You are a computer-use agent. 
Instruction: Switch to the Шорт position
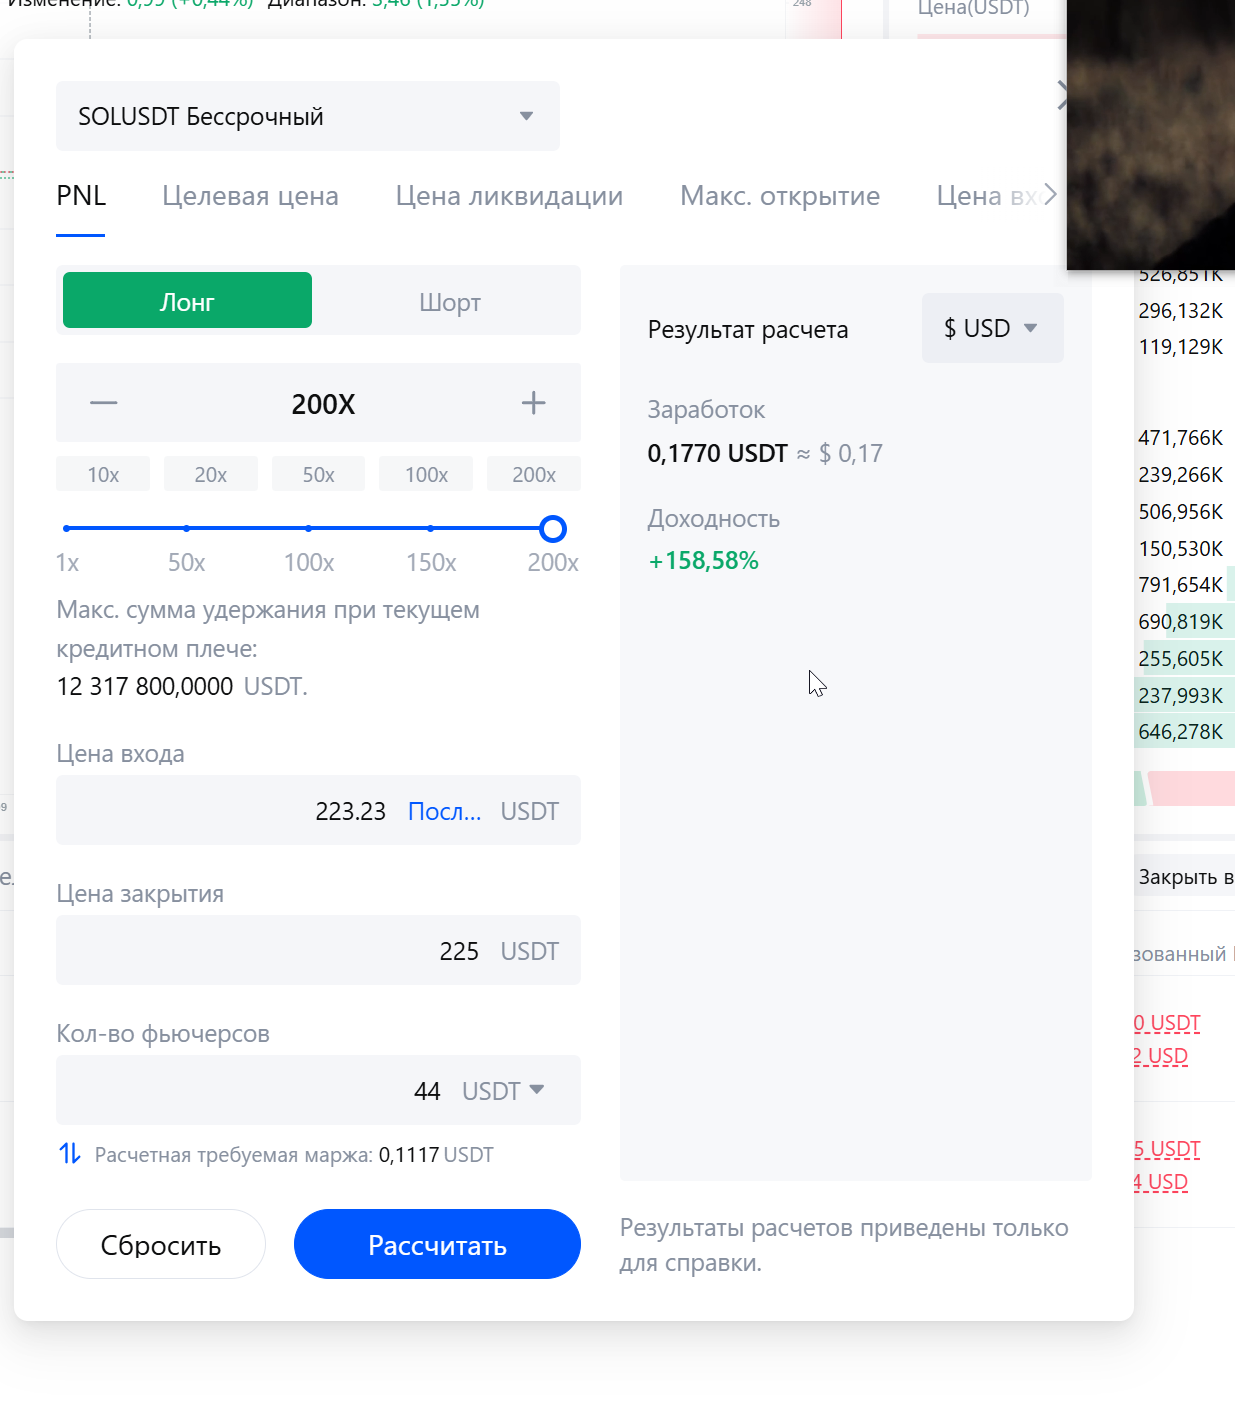pos(449,301)
